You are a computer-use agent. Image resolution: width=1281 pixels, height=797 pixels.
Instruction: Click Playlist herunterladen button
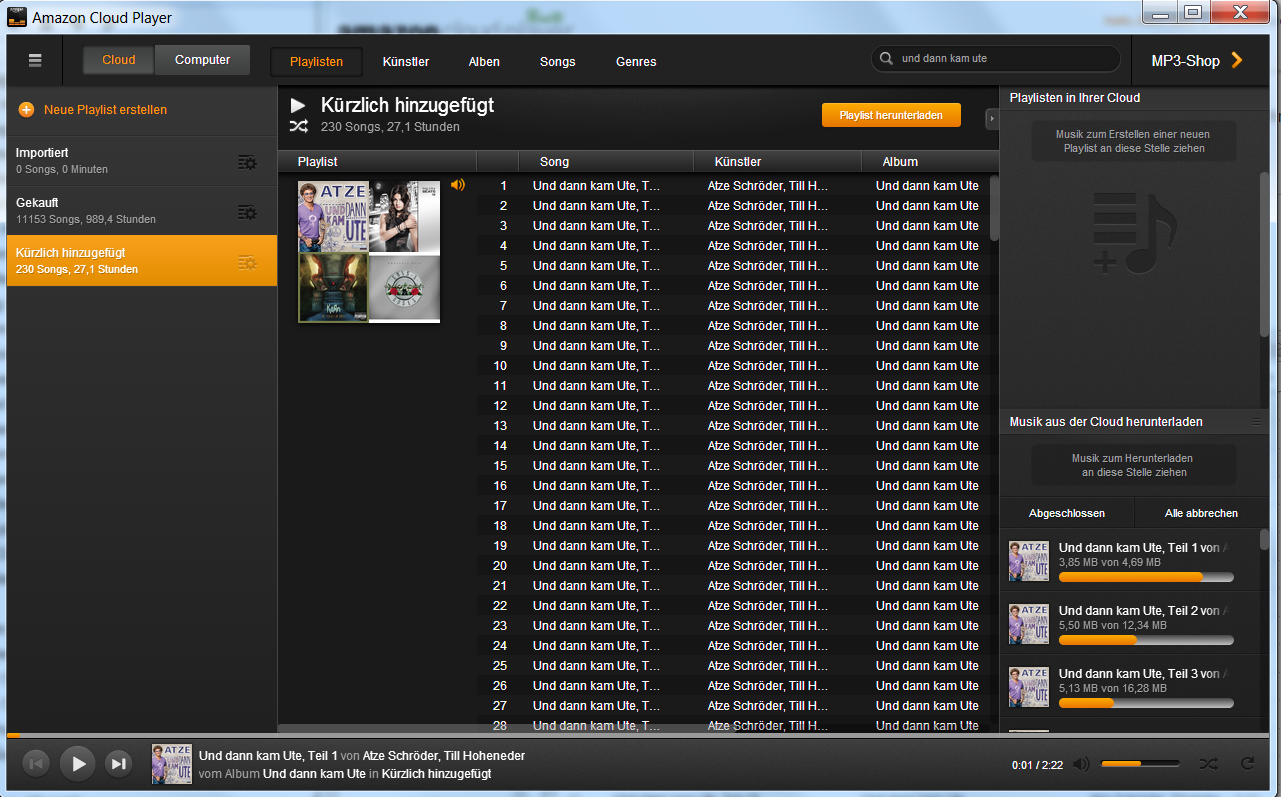891,115
